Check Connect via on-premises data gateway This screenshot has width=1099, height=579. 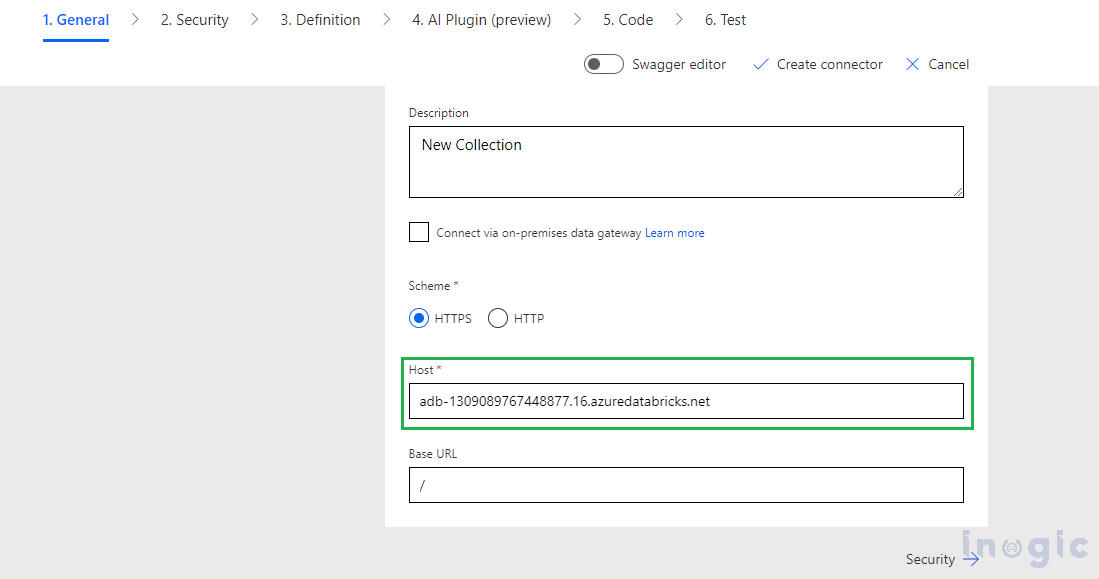tap(418, 232)
